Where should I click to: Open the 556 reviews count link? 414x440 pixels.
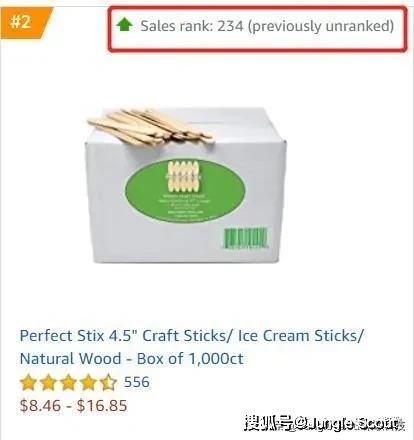pos(137,382)
